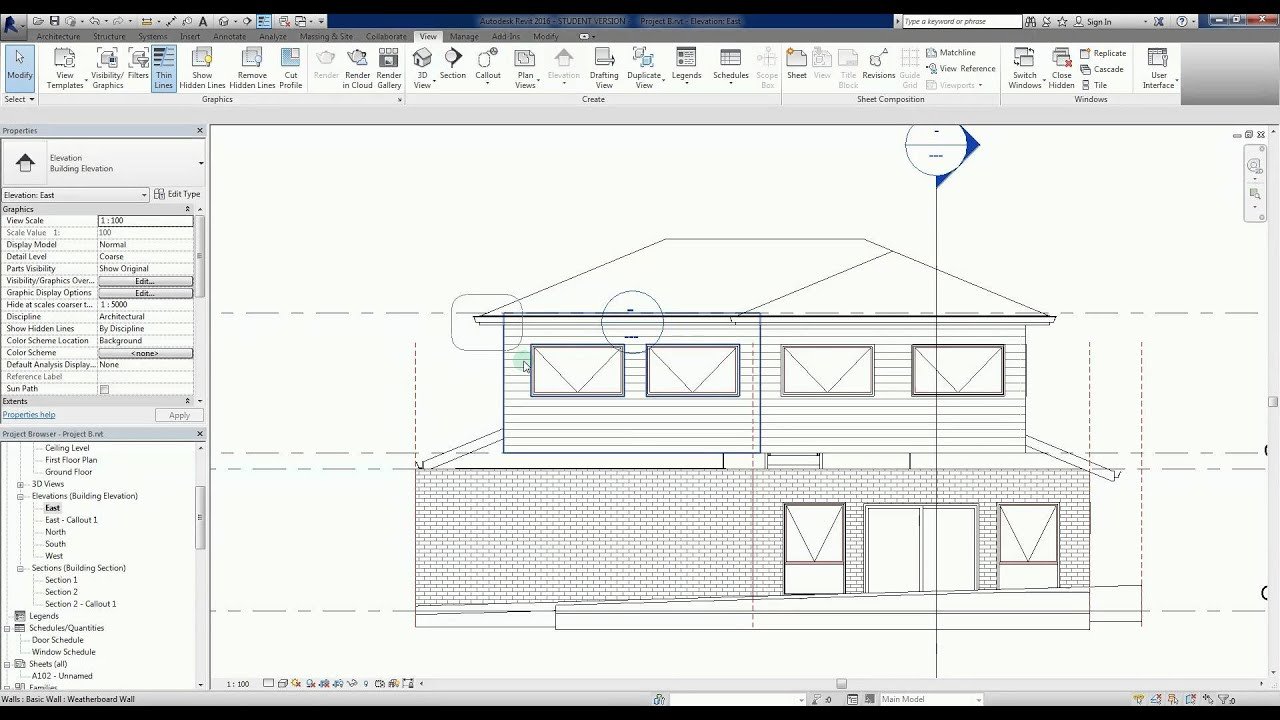Collapse the Sections (Building Section) tree node
Viewport: 1280px width, 720px height.
20,568
